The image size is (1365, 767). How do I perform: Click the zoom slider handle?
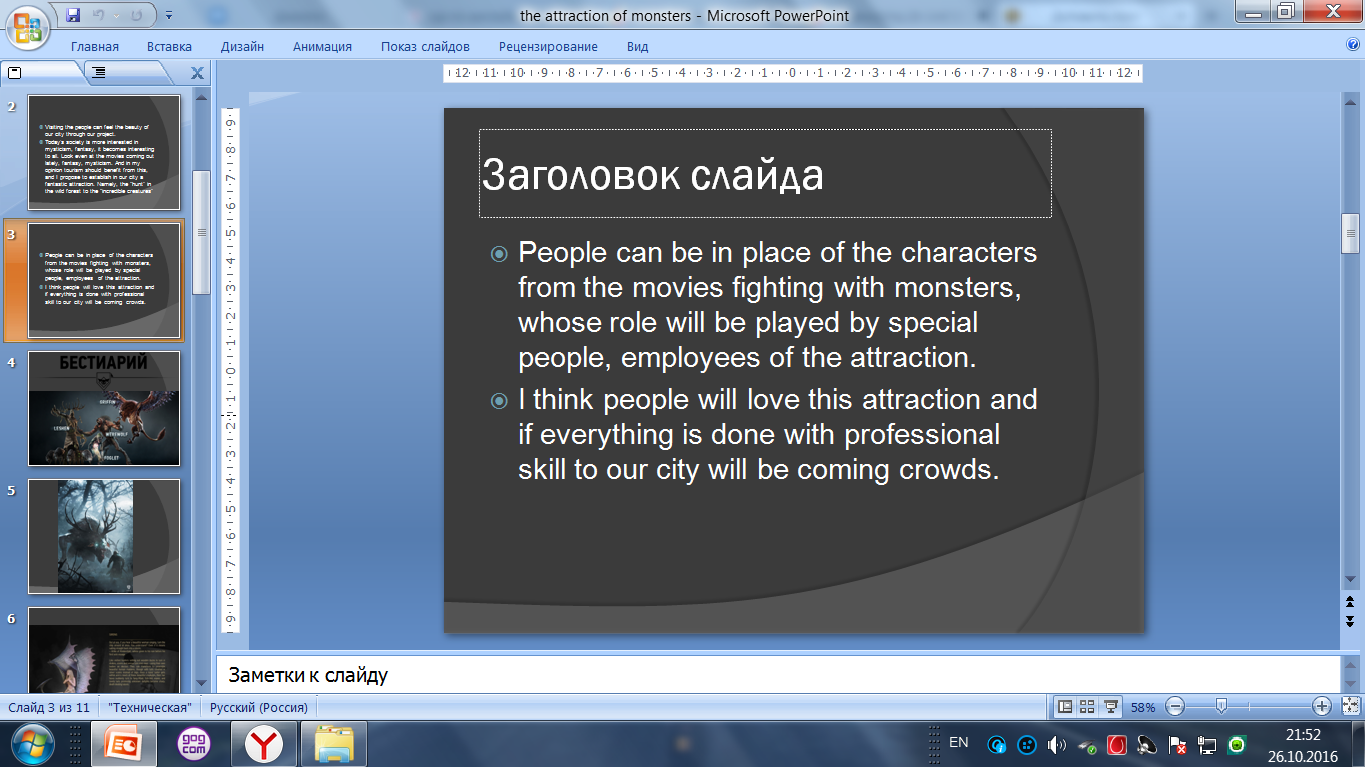1220,707
